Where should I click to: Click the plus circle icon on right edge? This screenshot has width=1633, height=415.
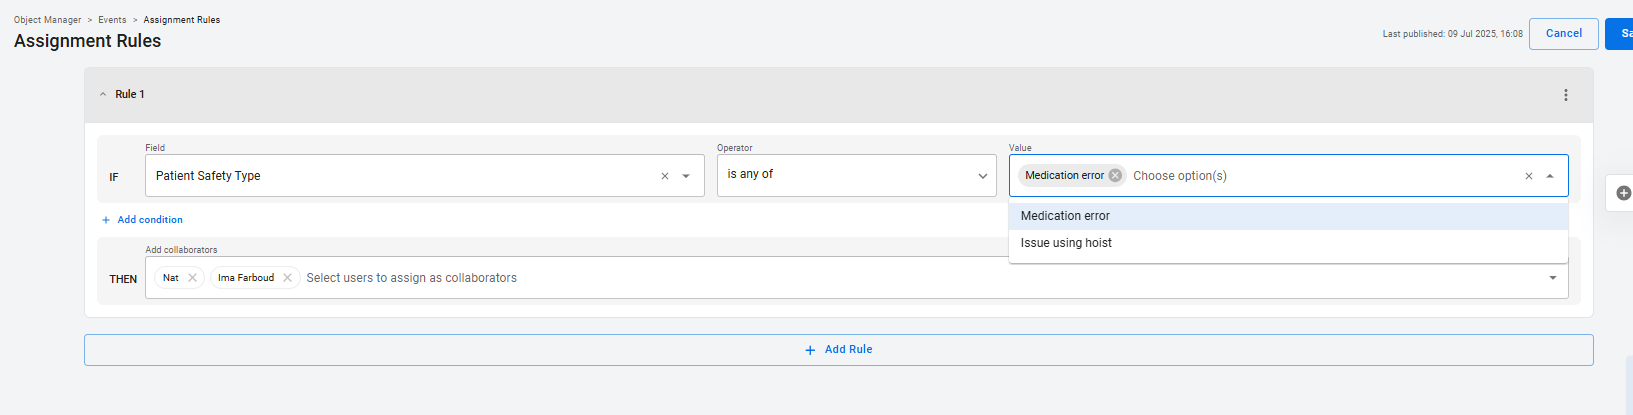[x=1623, y=193]
